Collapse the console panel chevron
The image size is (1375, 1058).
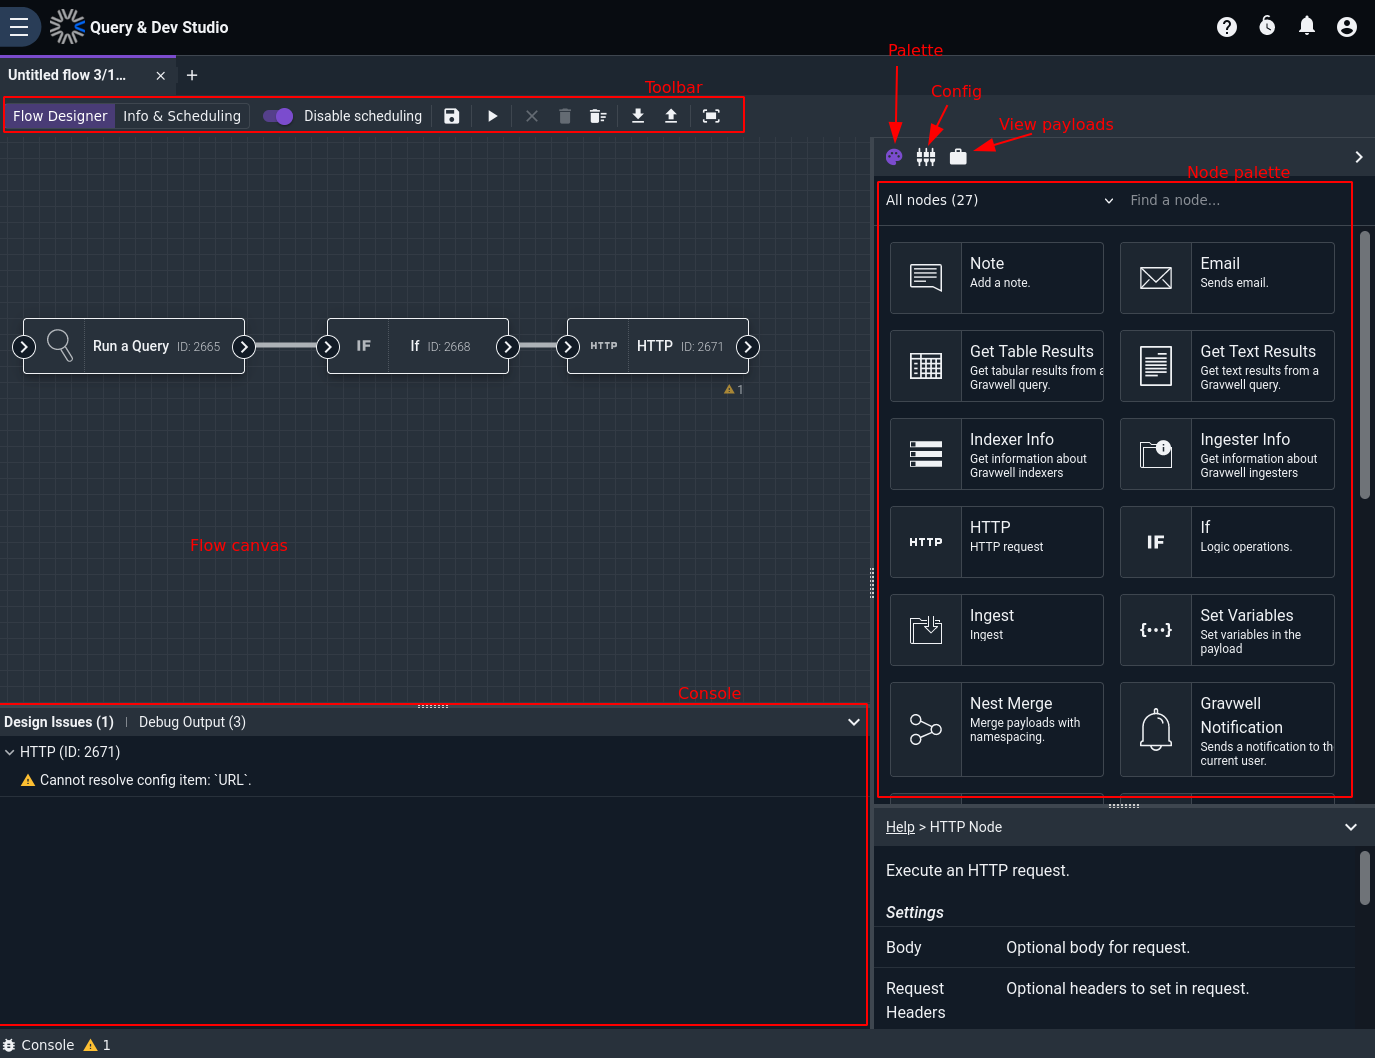click(x=854, y=722)
